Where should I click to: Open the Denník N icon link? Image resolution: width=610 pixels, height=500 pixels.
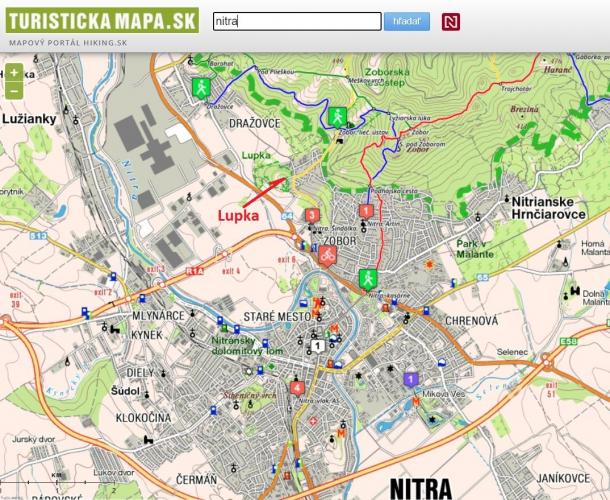[x=451, y=21]
